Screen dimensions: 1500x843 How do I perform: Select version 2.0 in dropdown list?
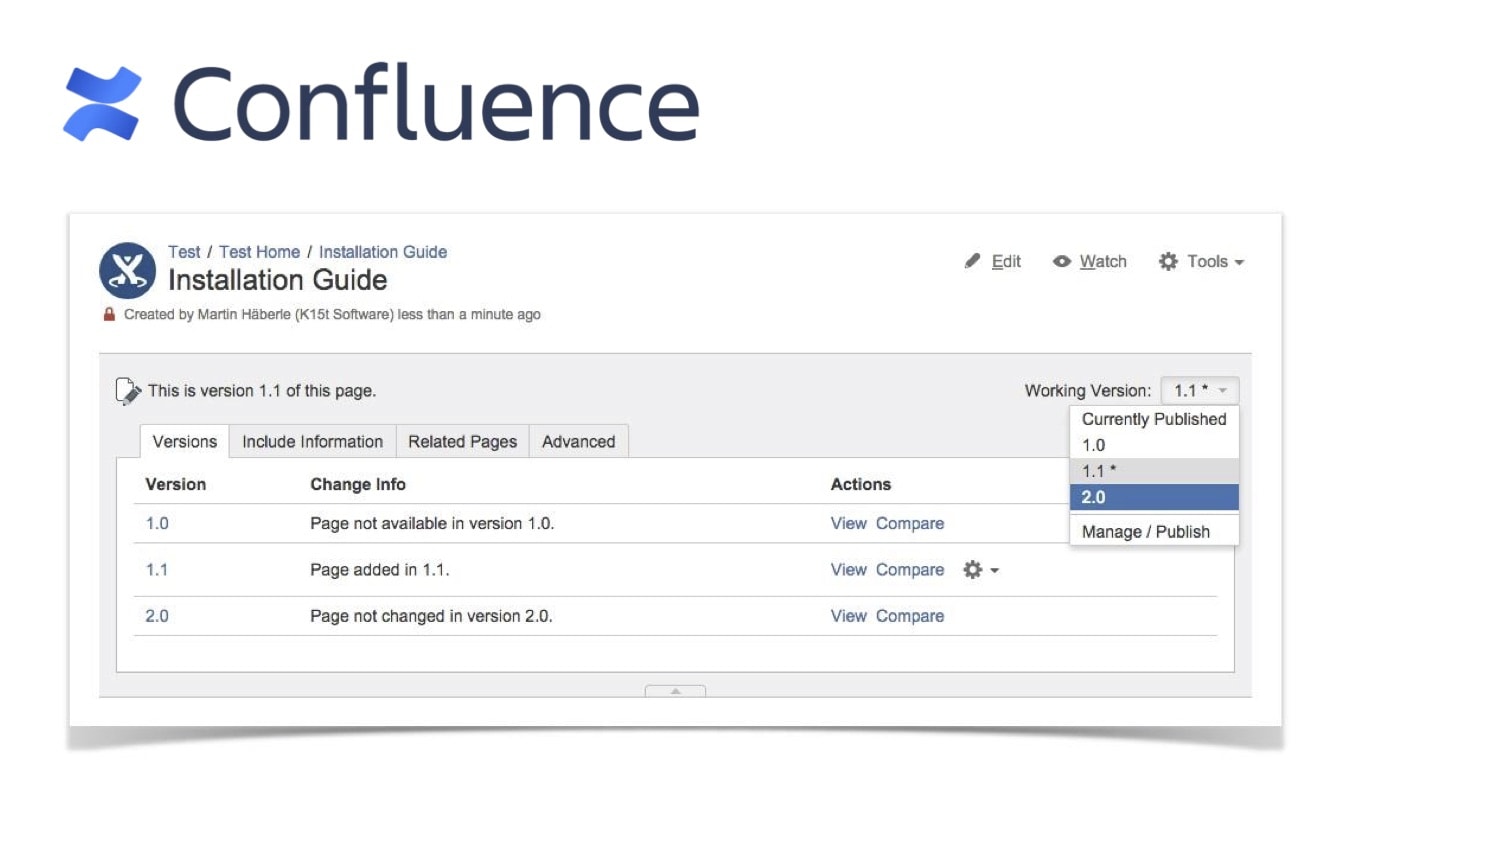1154,497
